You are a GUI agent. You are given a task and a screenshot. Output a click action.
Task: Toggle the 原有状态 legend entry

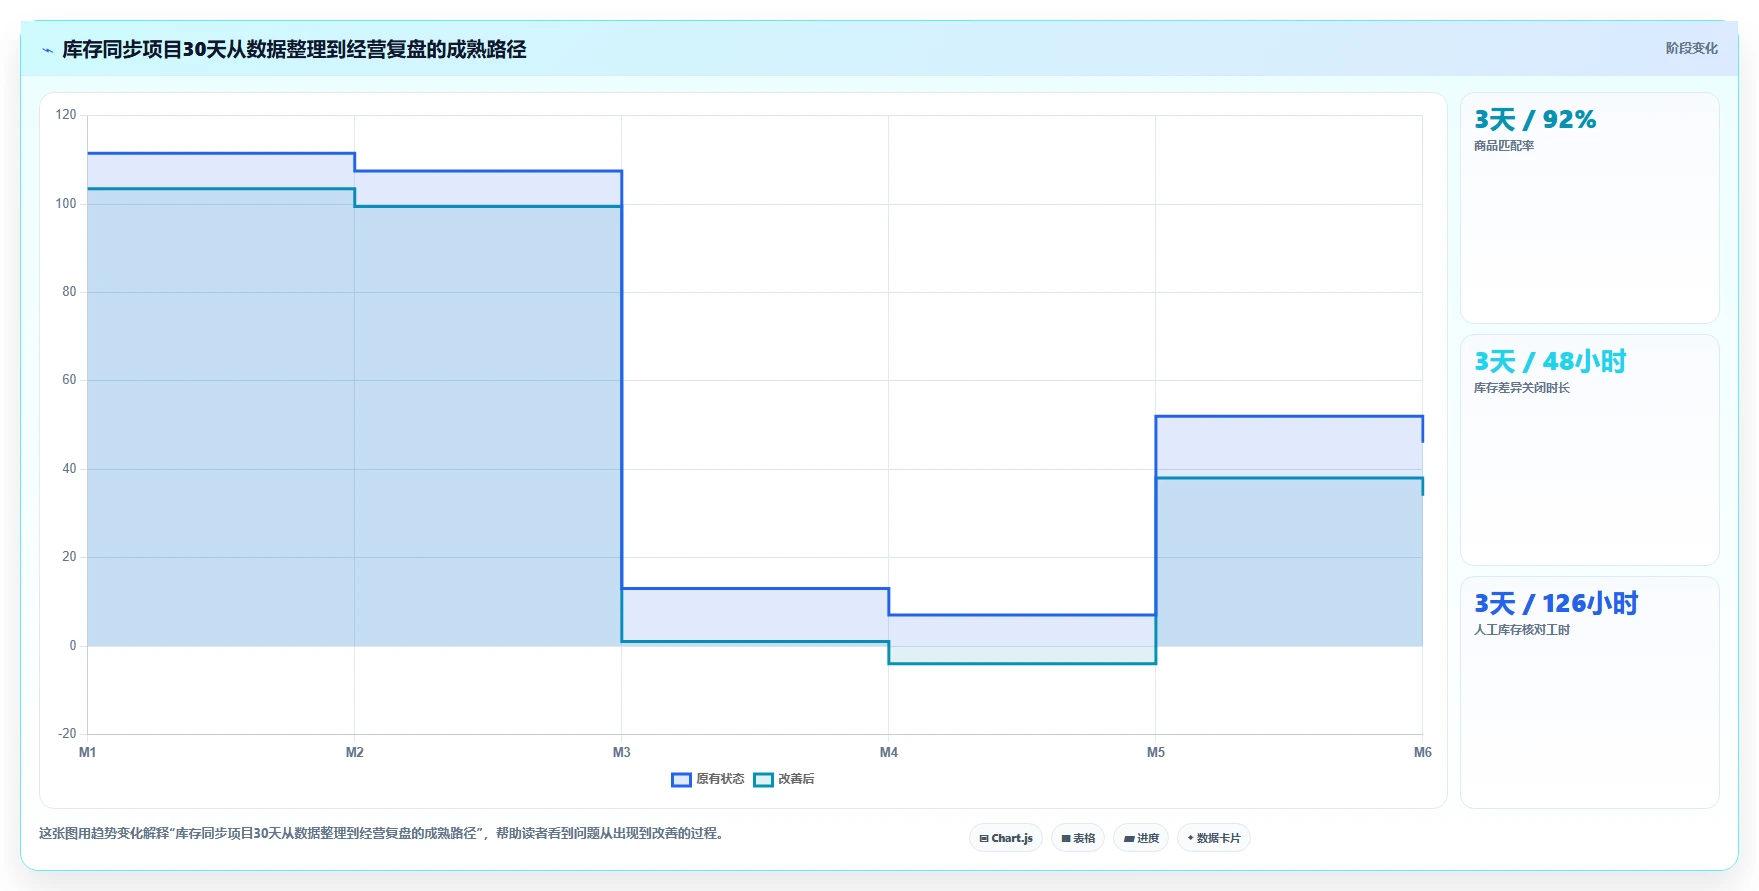pos(708,779)
